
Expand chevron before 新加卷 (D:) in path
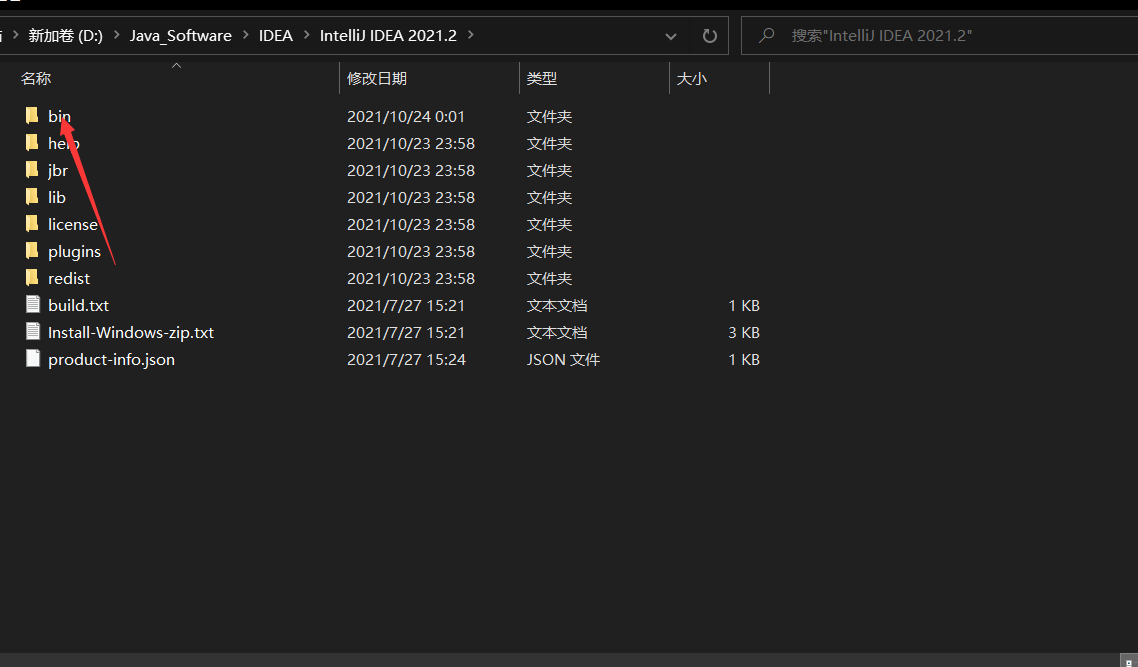coord(15,35)
